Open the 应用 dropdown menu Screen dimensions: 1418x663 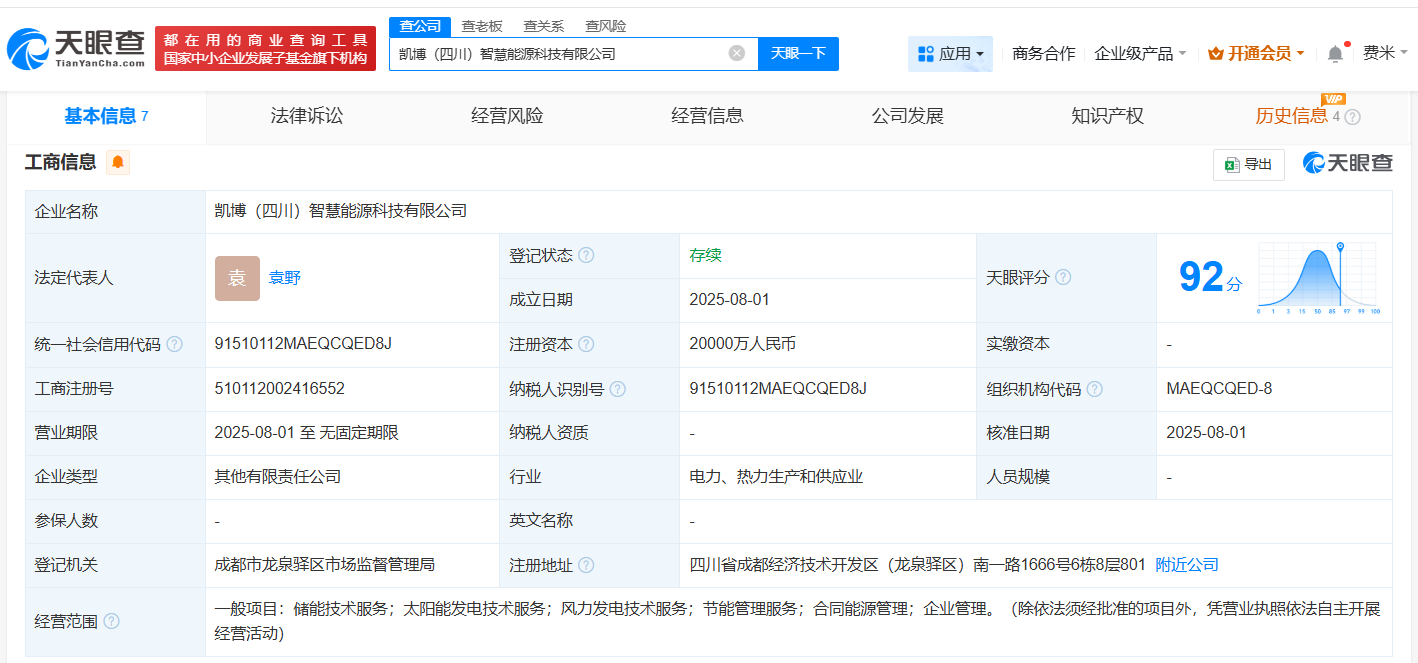pyautogui.click(x=950, y=53)
